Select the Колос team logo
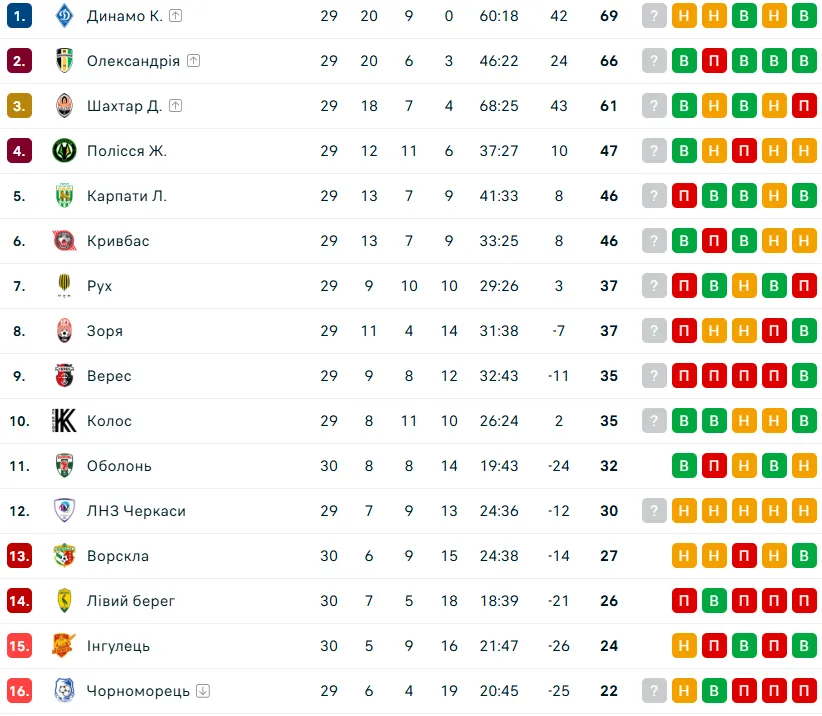This screenshot has height=716, width=822. coord(64,421)
